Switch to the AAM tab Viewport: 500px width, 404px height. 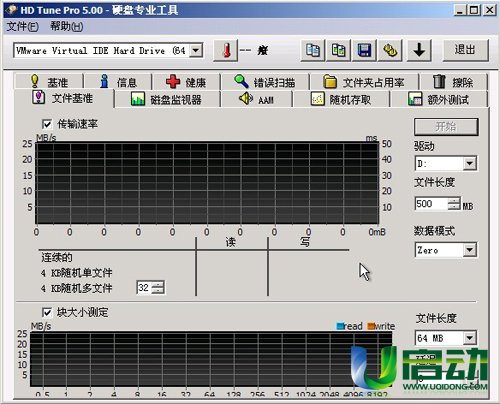tap(257, 99)
